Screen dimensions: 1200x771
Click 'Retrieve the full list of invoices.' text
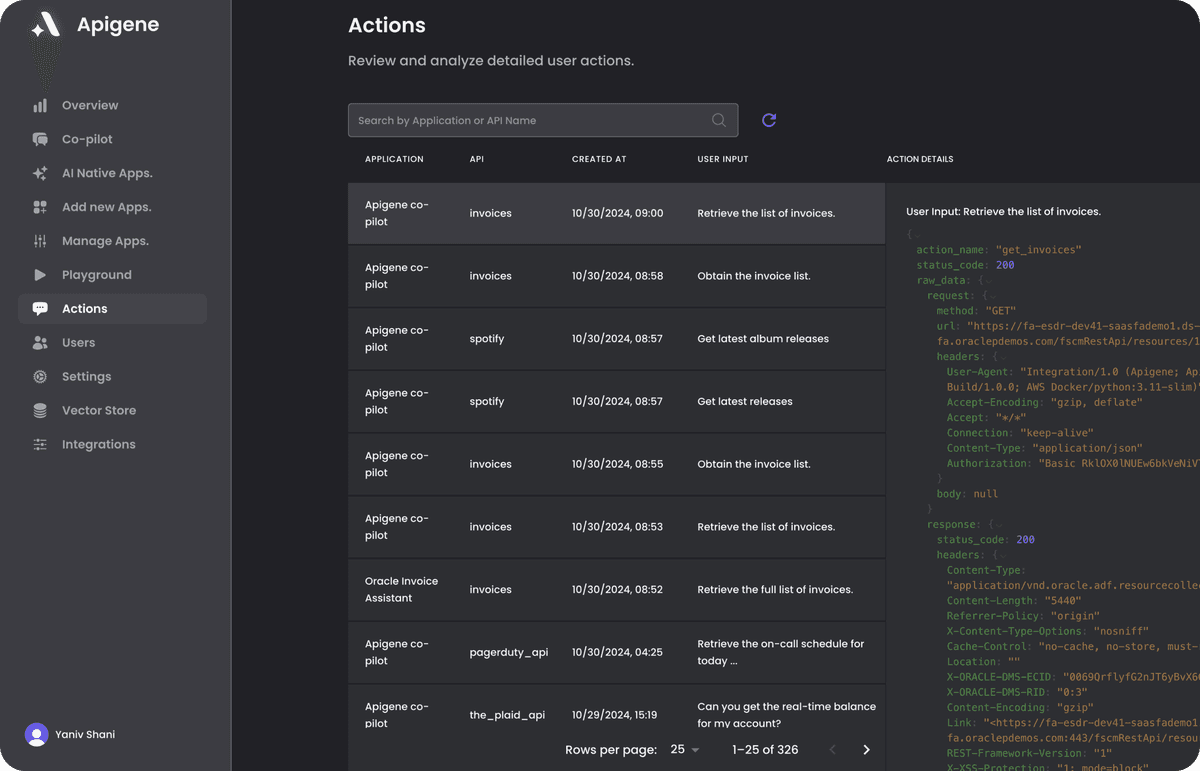pos(775,590)
